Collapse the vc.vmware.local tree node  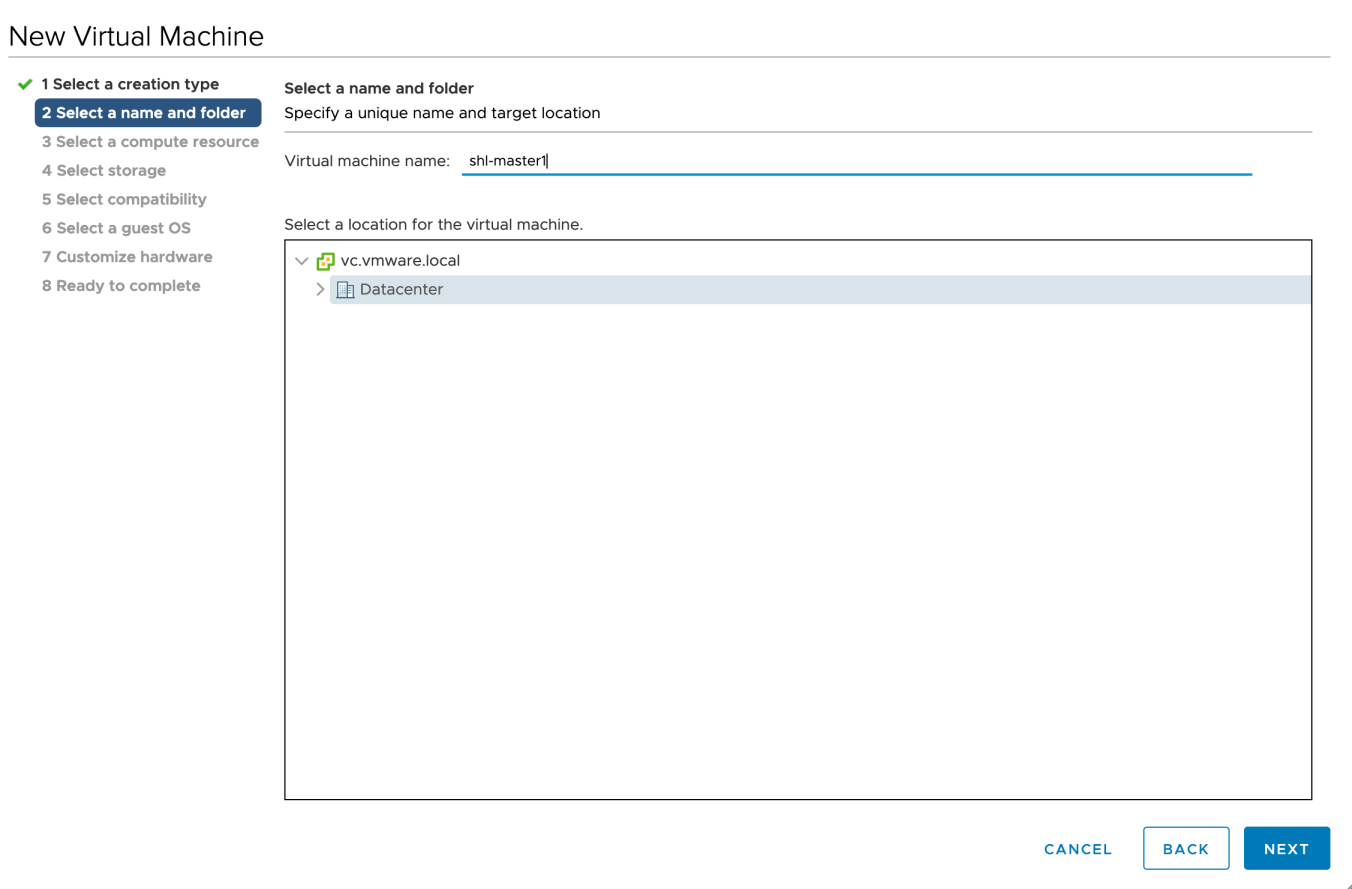(301, 260)
